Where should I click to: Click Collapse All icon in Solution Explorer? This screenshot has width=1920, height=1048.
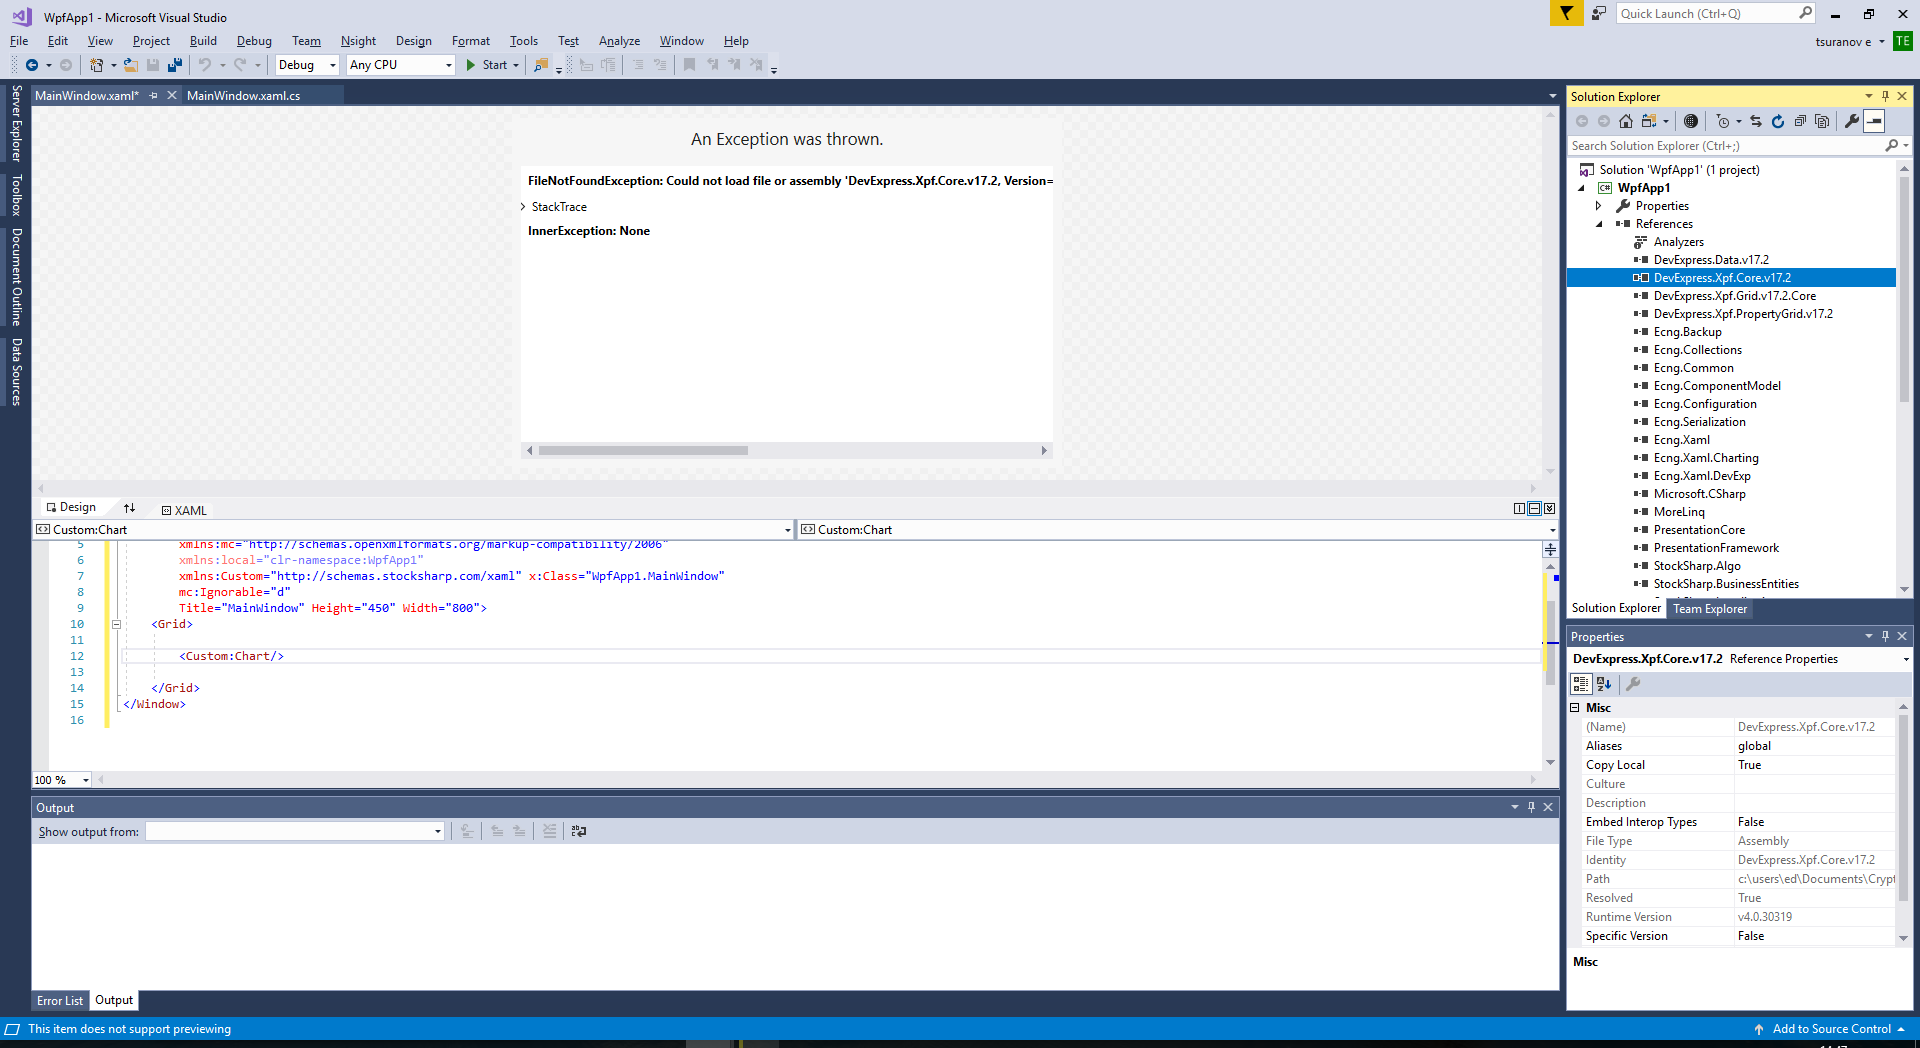[x=1800, y=121]
